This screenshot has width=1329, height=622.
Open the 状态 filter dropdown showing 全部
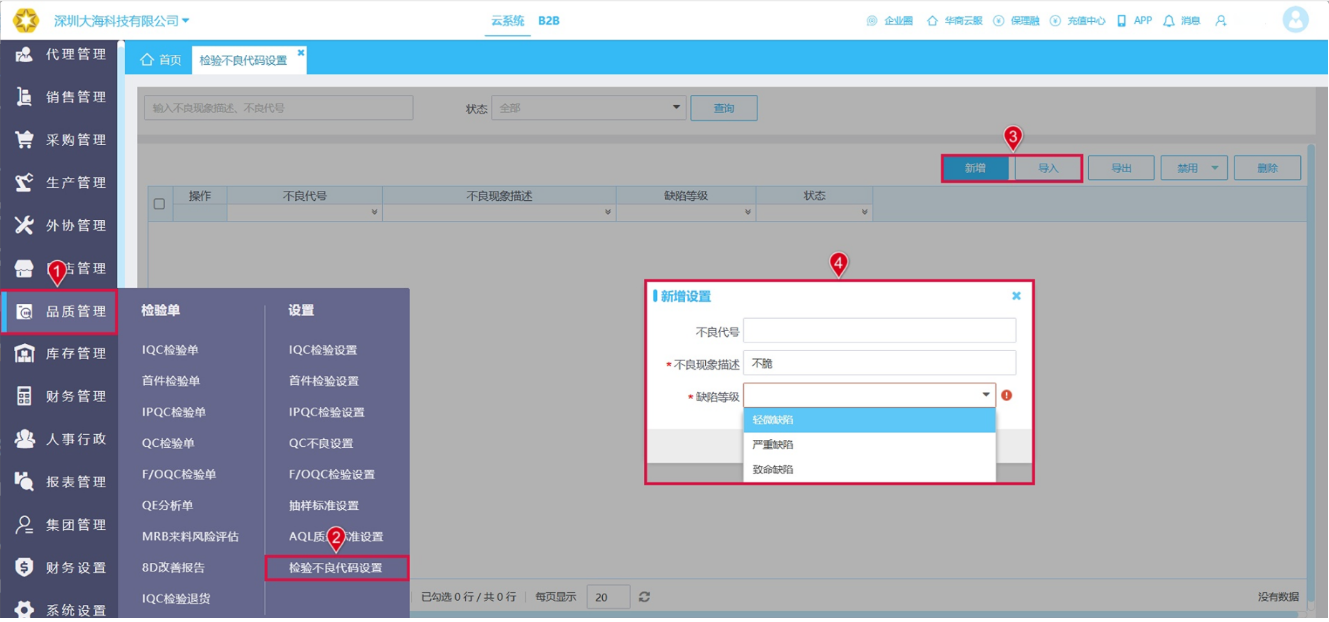pos(588,108)
